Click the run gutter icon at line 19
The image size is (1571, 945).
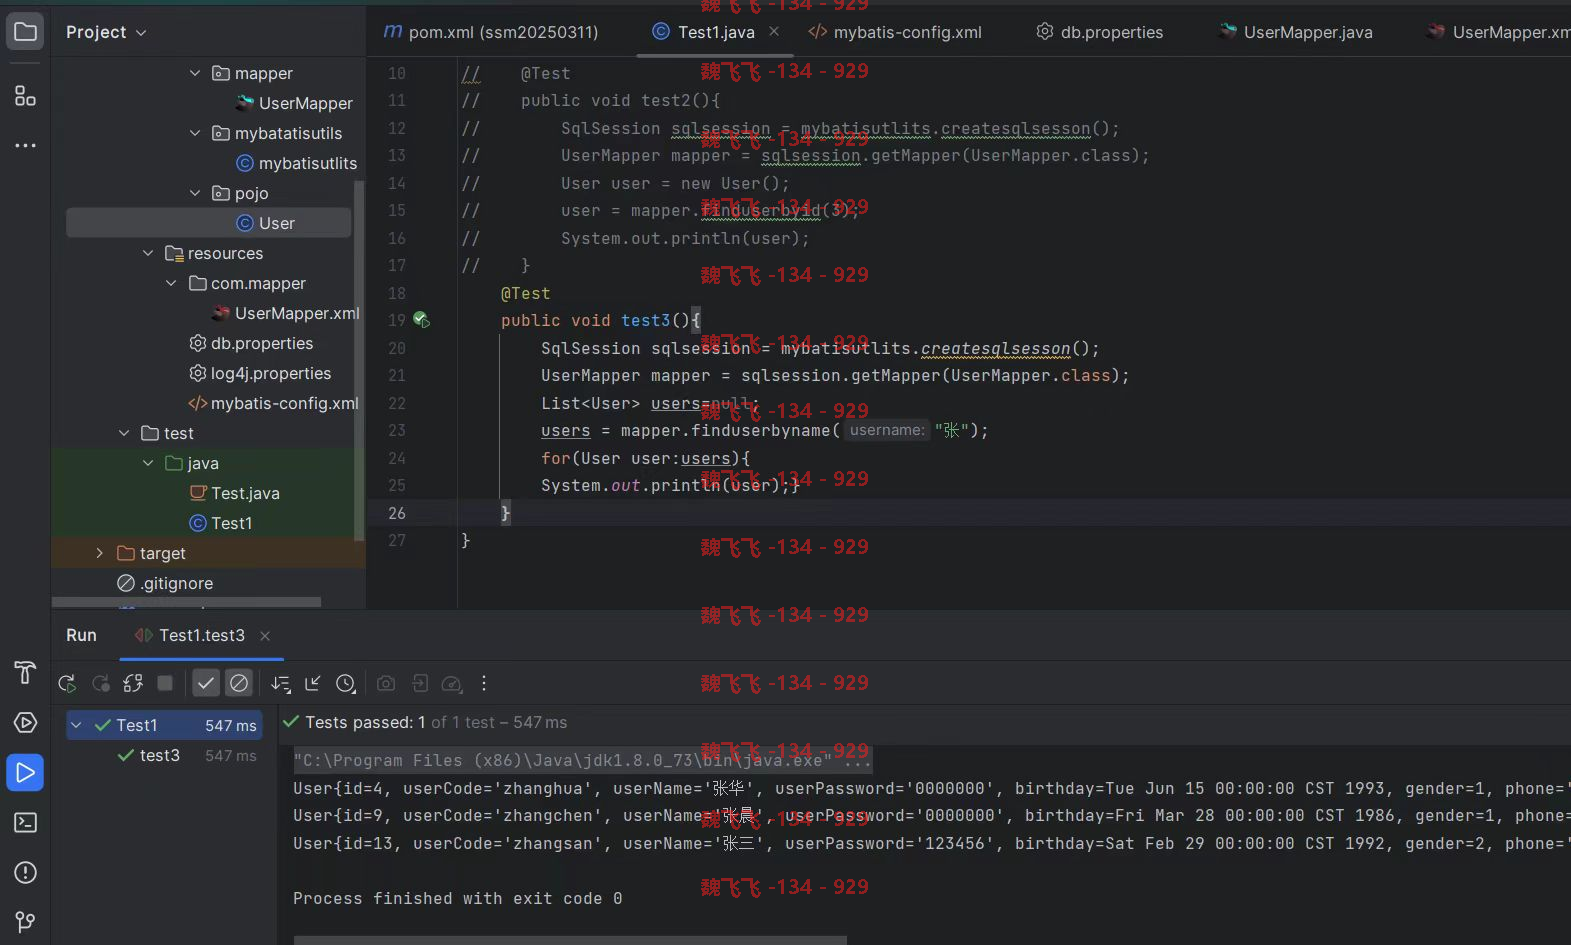421,320
